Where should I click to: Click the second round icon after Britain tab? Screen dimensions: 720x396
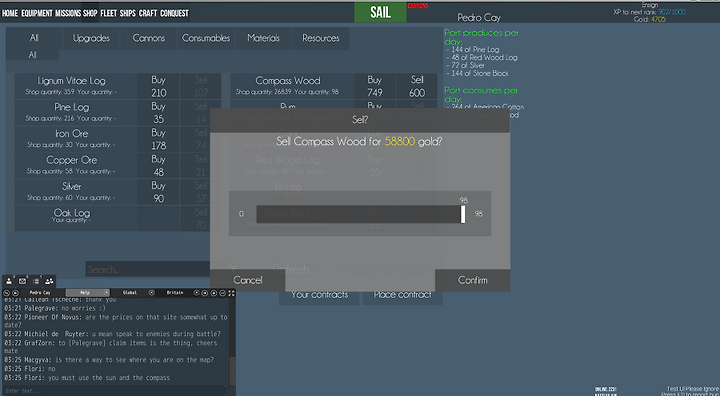click(205, 293)
